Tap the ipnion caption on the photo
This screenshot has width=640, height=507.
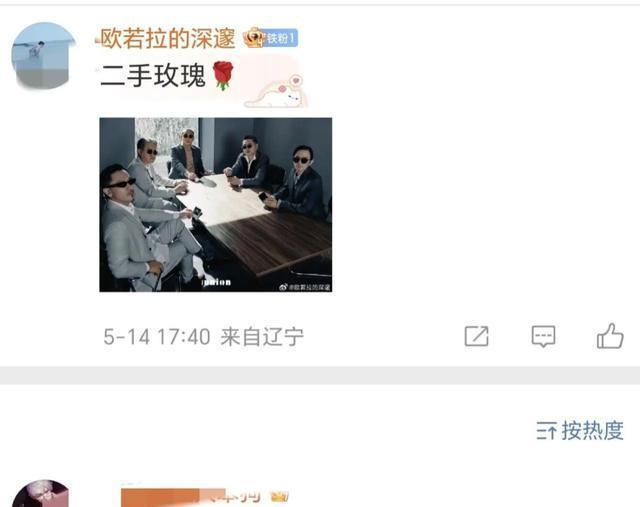[x=217, y=282]
